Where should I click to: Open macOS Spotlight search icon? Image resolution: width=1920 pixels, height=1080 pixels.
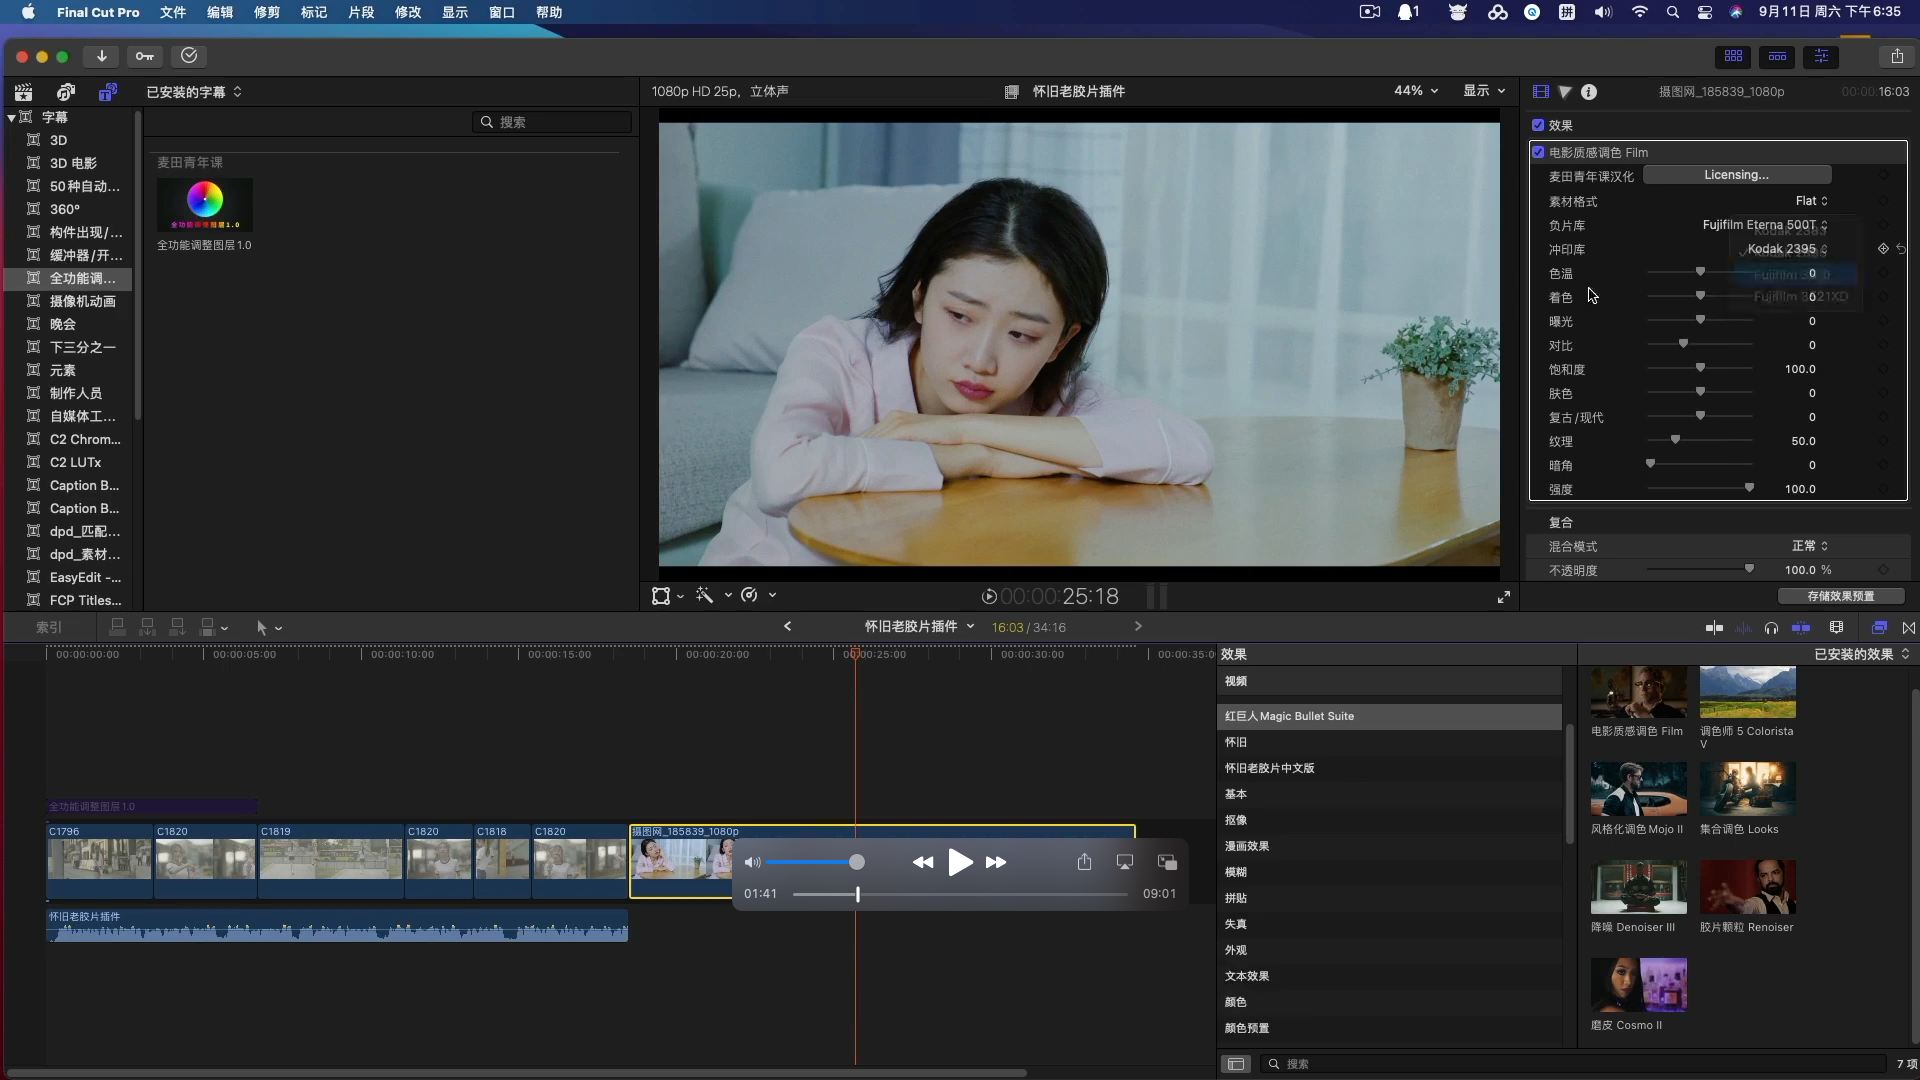pos(1672,12)
